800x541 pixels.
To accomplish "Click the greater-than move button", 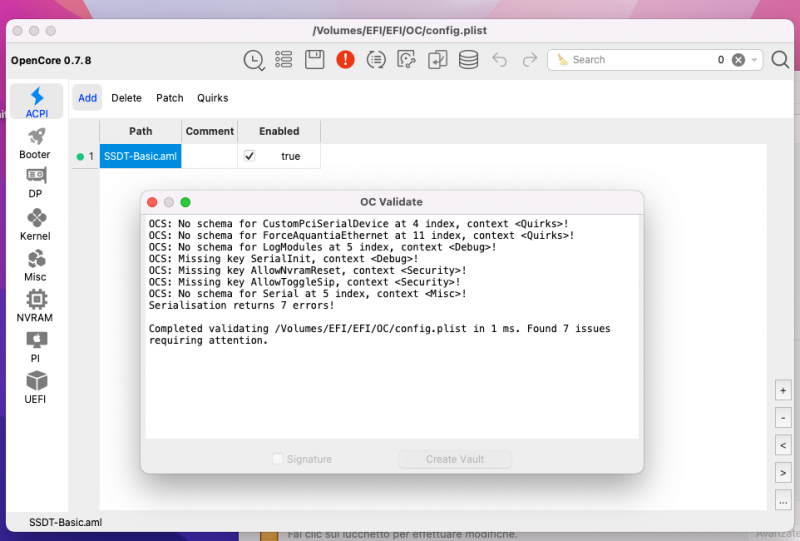I will 783,473.
